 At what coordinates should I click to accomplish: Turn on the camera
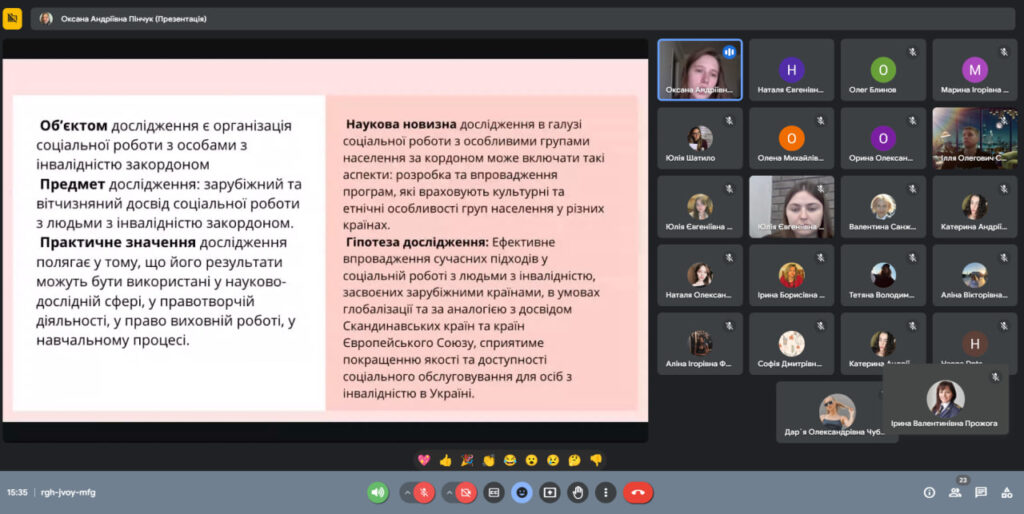point(466,492)
